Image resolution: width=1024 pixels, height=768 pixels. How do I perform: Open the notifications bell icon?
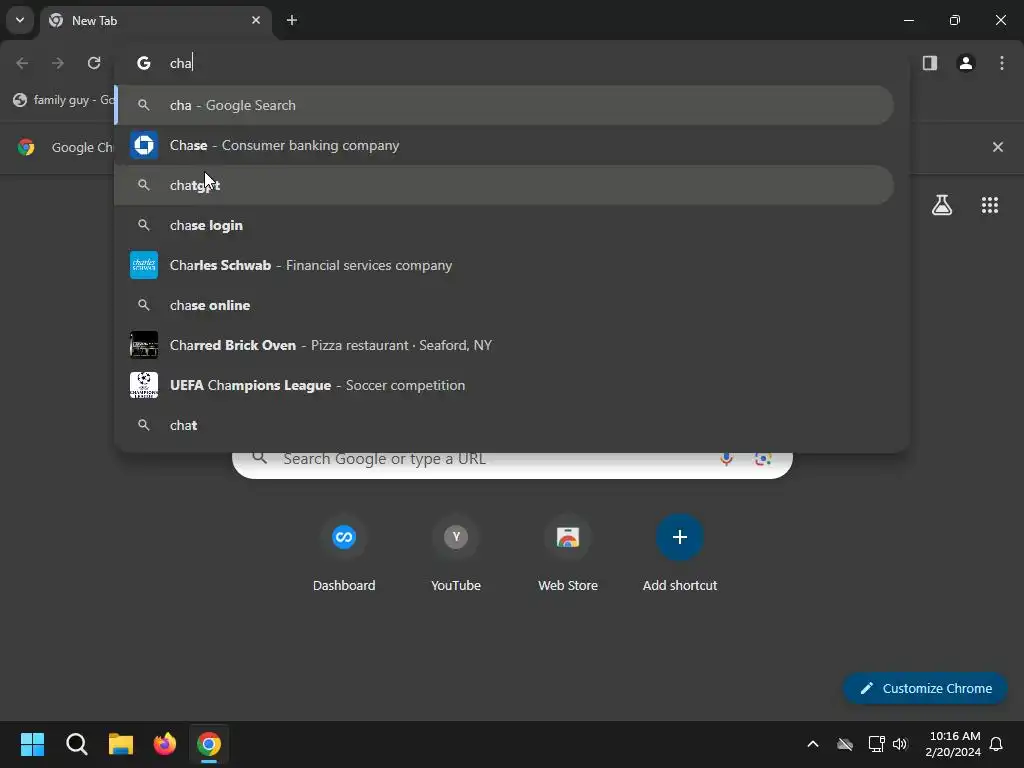[x=997, y=744]
